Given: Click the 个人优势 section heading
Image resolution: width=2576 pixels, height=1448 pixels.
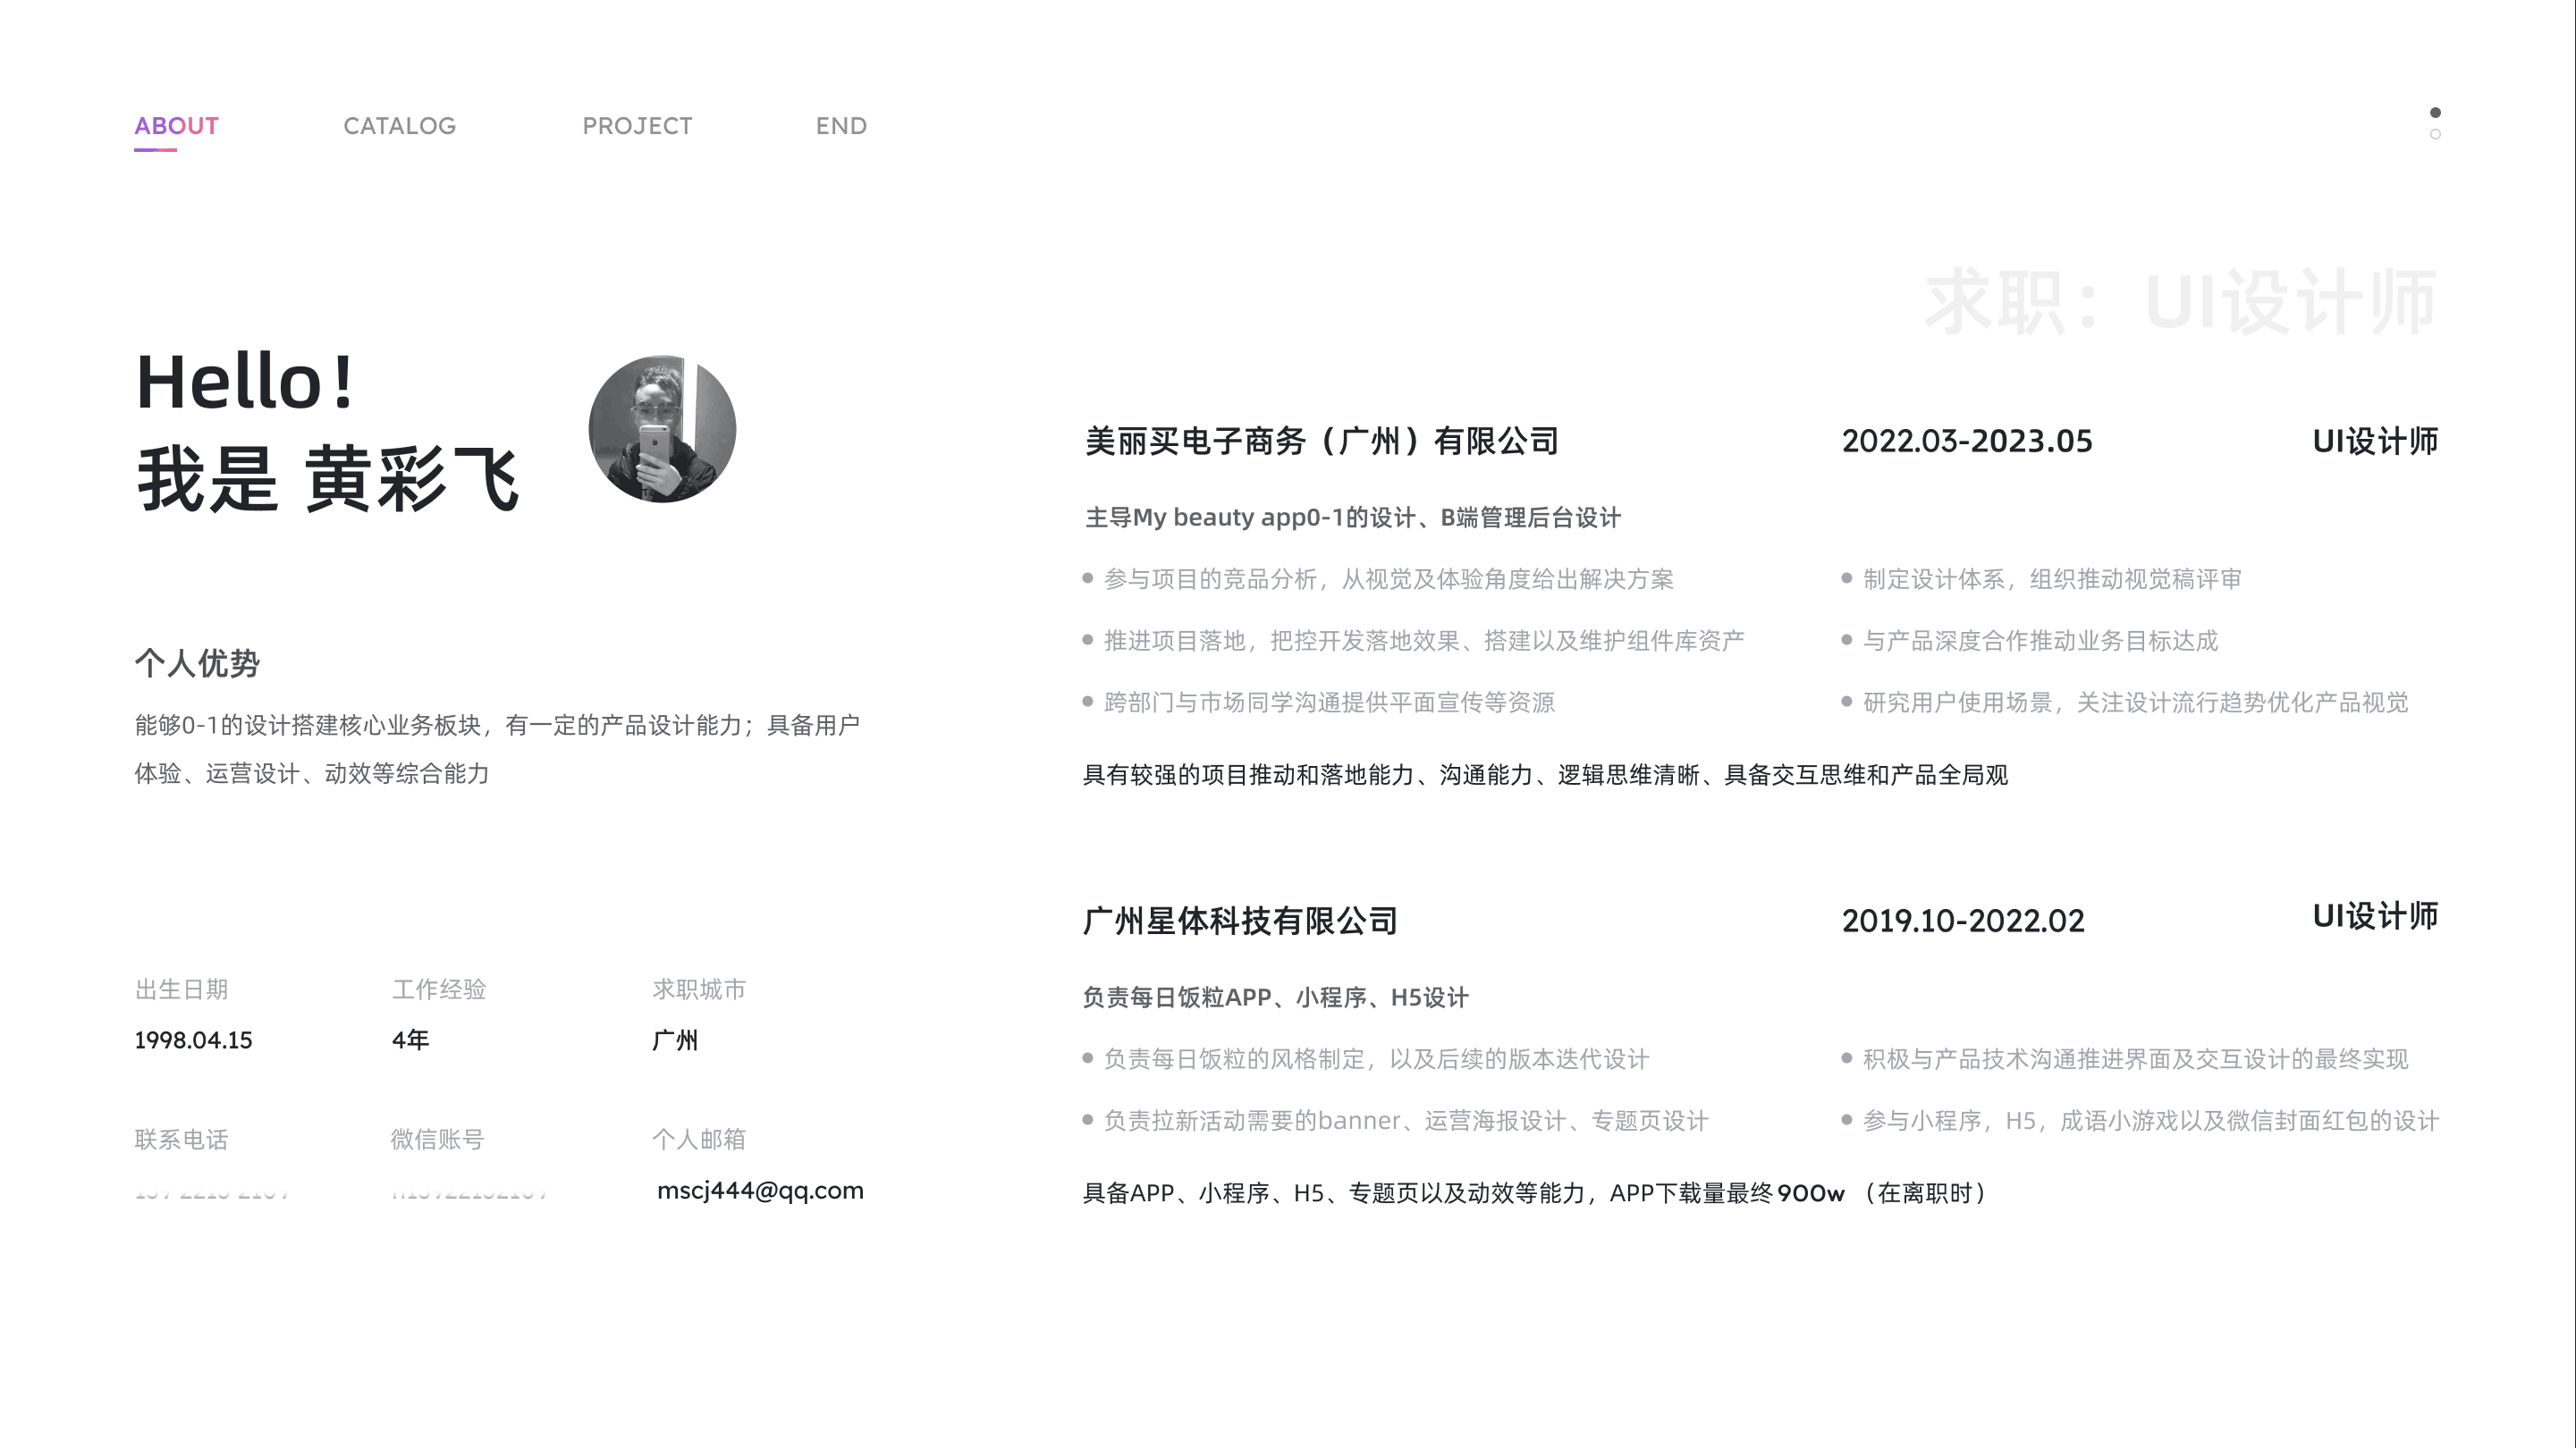Looking at the screenshot, I should (x=197, y=663).
